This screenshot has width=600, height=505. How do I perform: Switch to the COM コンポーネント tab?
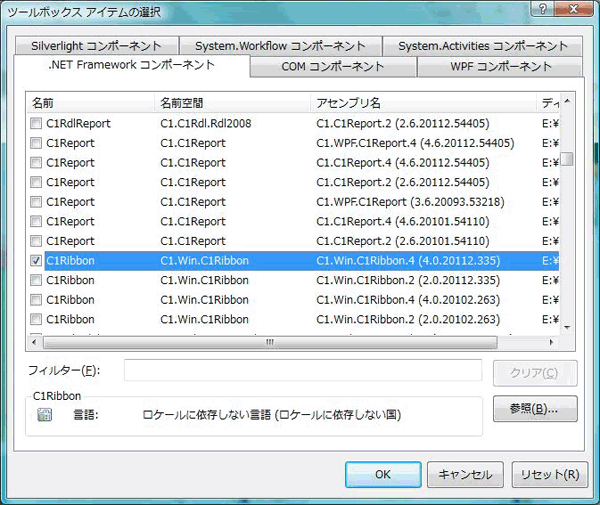pyautogui.click(x=333, y=67)
